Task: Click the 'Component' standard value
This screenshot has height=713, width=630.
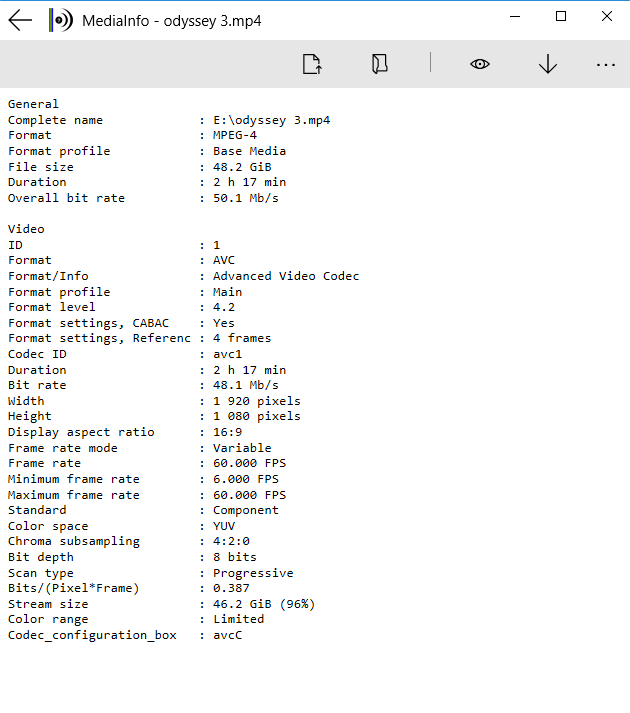Action: (246, 510)
